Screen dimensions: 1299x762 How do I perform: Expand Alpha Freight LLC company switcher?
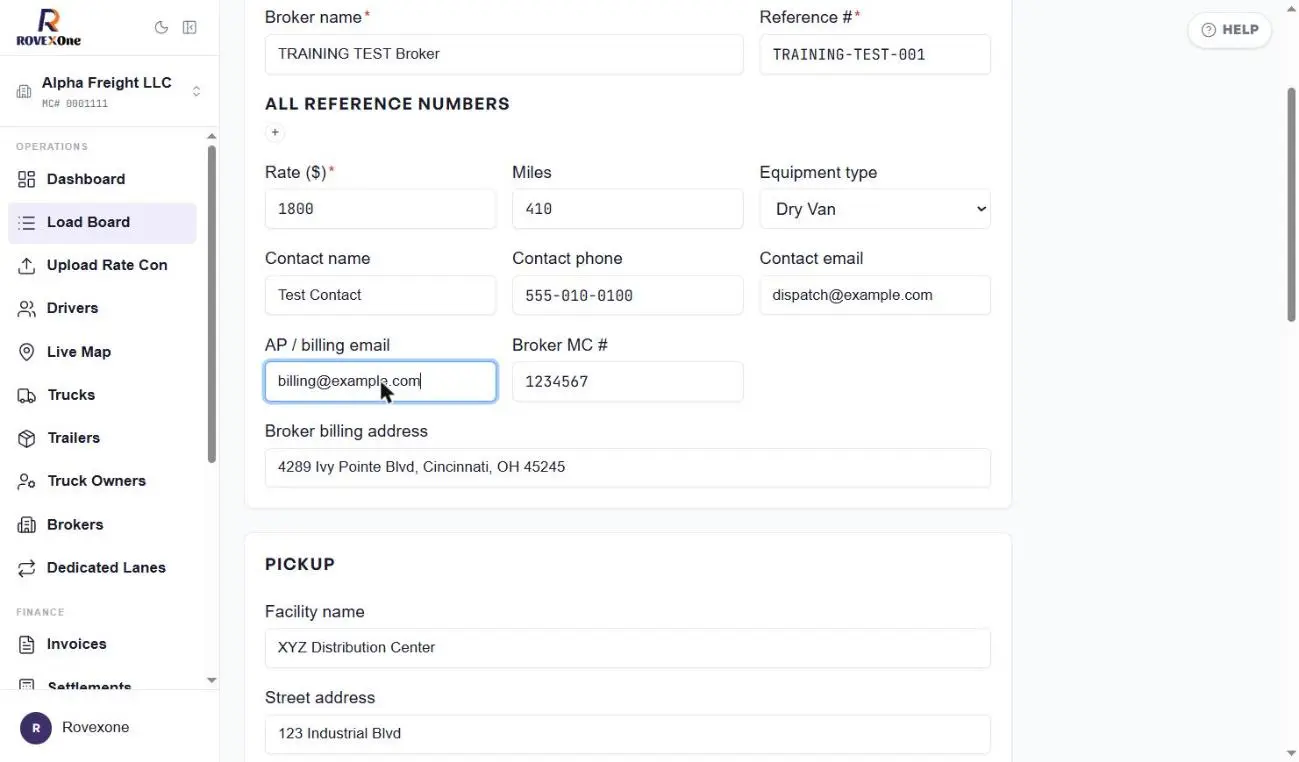pos(196,91)
